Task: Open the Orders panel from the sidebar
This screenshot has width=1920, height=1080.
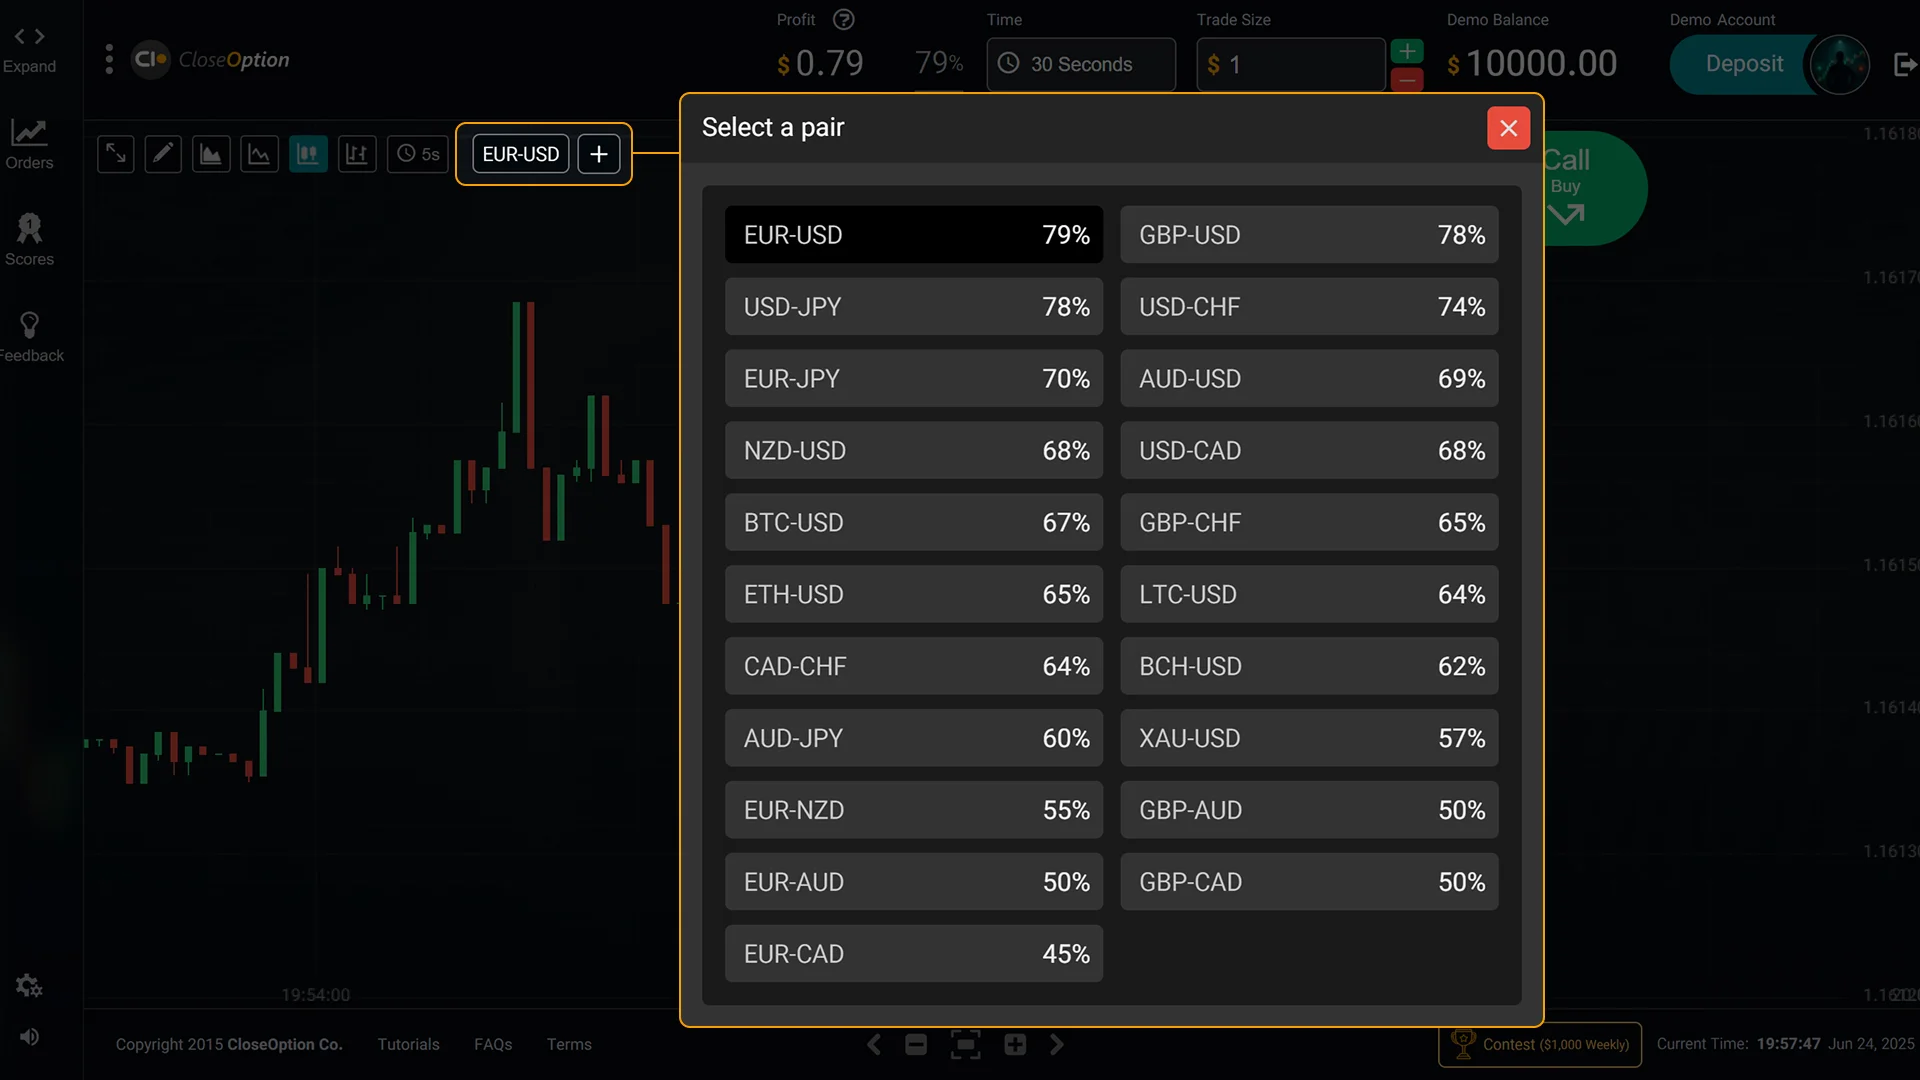Action: (x=29, y=143)
